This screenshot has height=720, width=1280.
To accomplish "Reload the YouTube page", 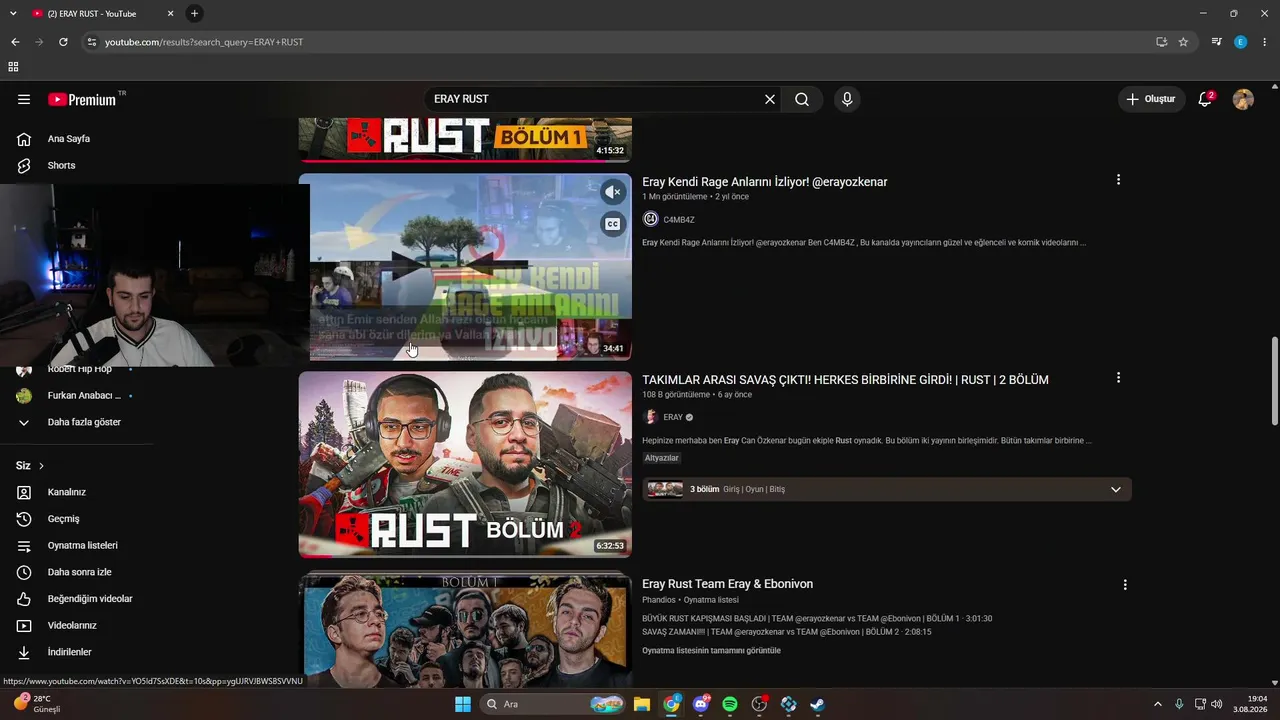I will tap(63, 42).
